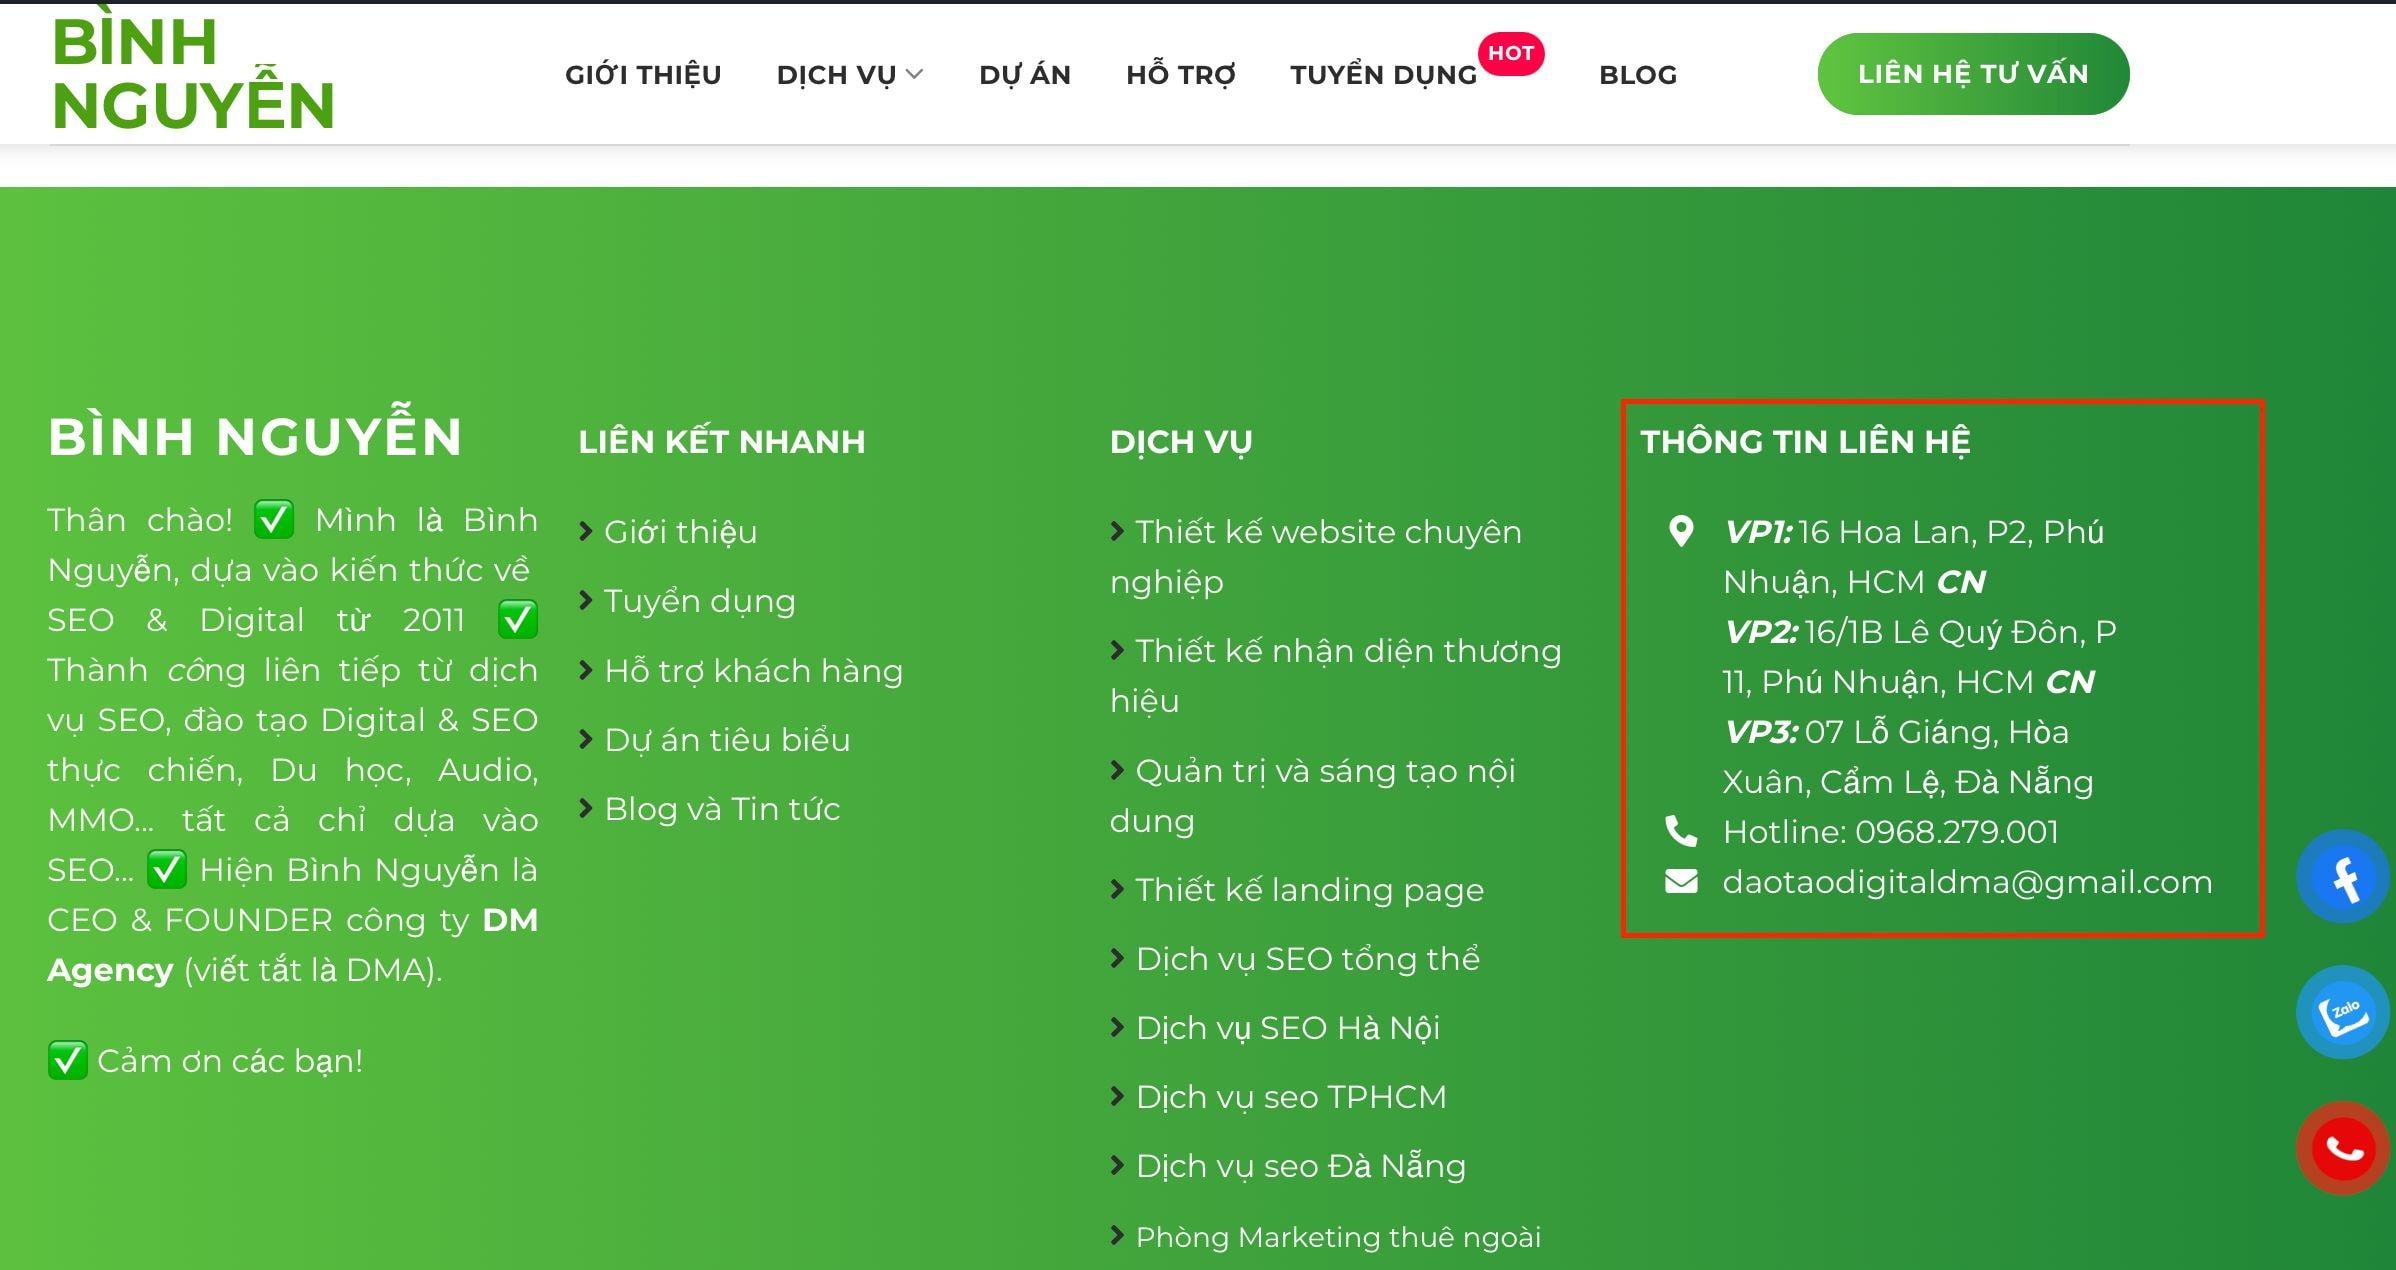Click the chevron arrow before Thiết kế landing page

coord(1118,889)
